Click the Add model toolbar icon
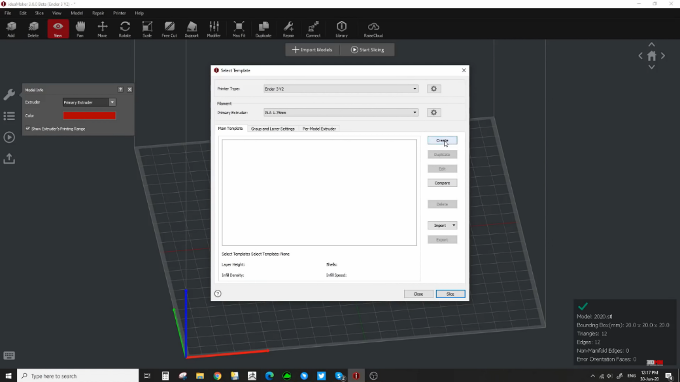Viewport: 680px width, 382px height. click(11, 29)
